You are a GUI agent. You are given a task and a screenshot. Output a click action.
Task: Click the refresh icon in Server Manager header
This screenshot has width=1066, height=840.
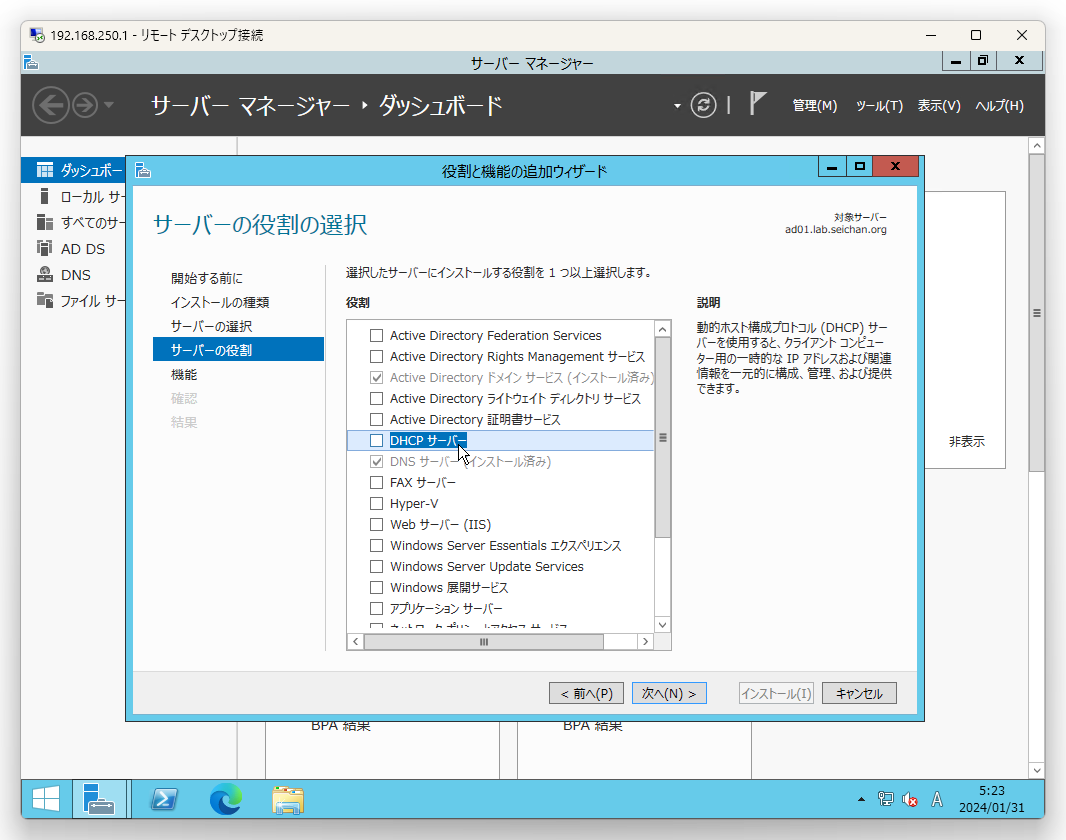pyautogui.click(x=703, y=105)
